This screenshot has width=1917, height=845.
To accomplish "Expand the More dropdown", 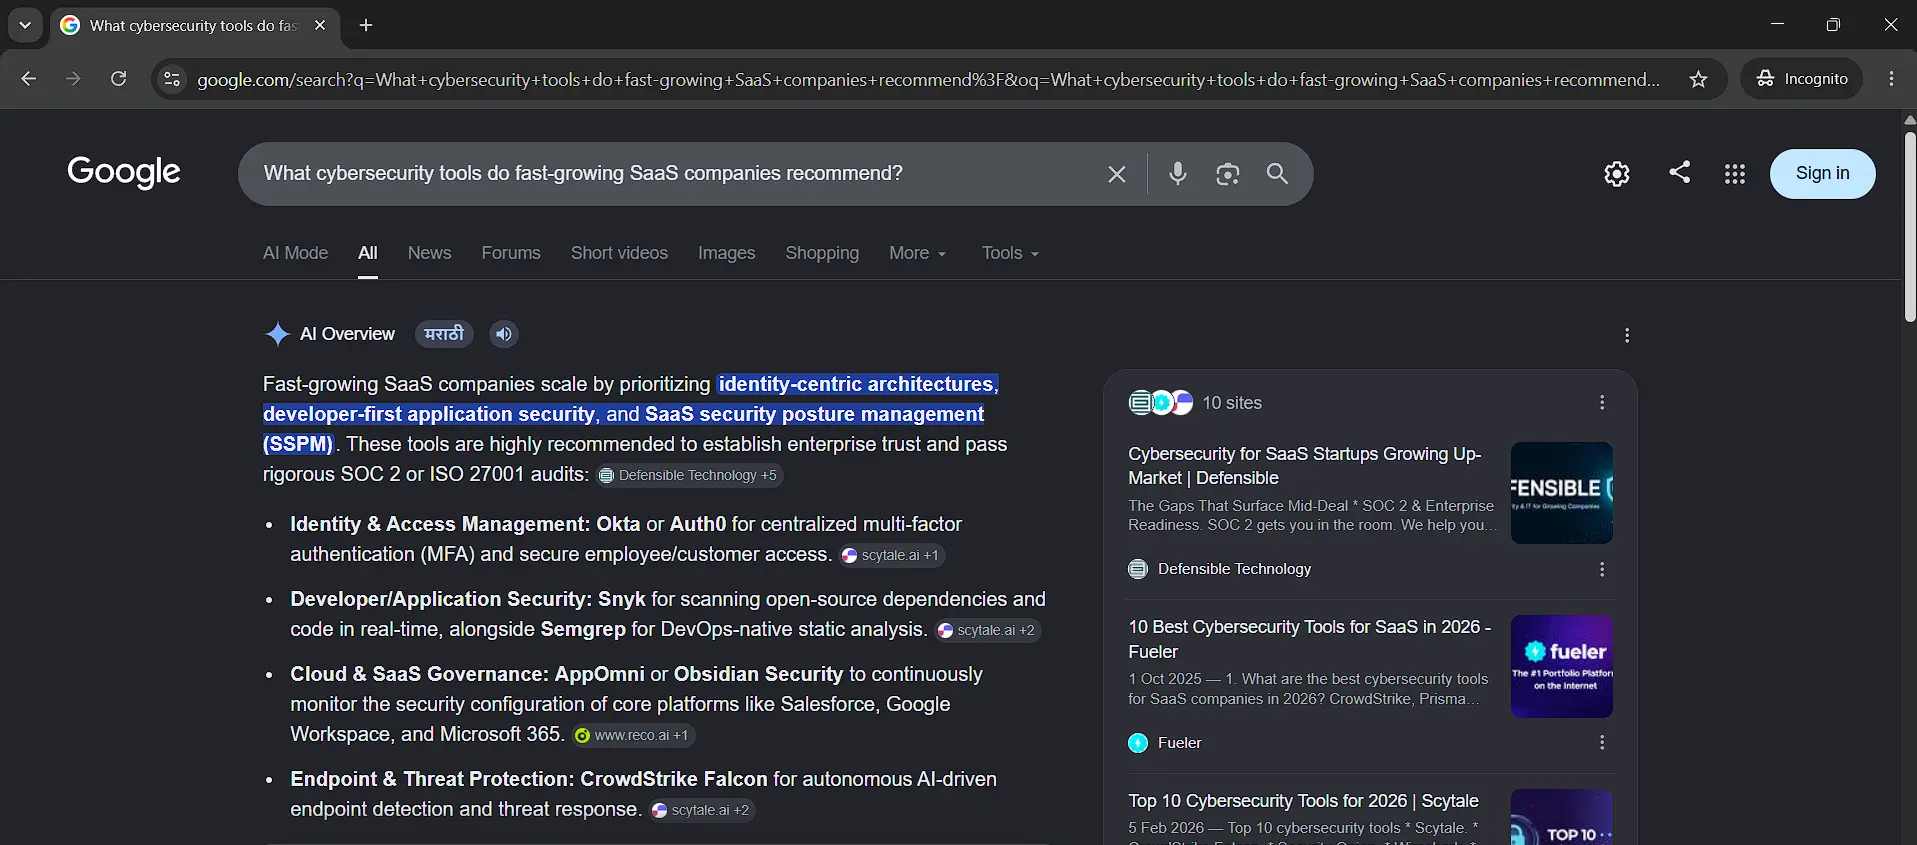I will (x=917, y=253).
